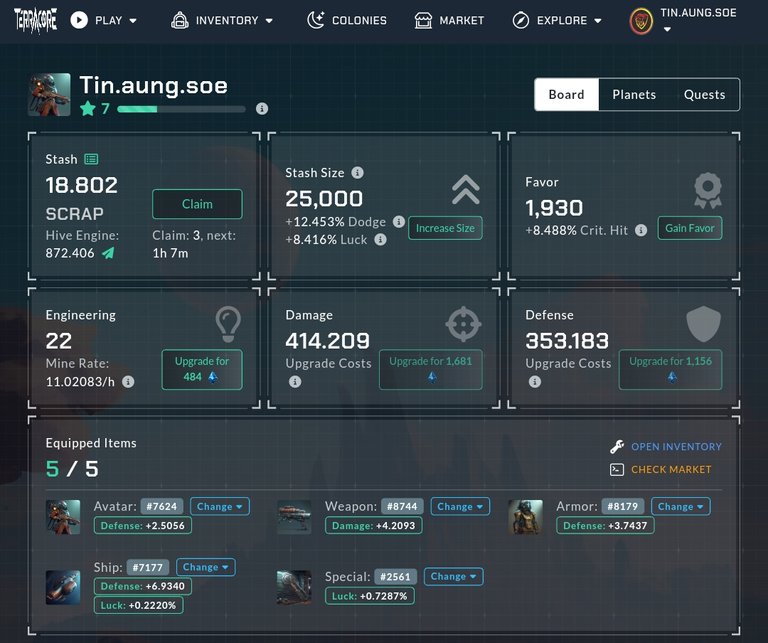Upgrade Defense for 1,156

click(x=671, y=369)
